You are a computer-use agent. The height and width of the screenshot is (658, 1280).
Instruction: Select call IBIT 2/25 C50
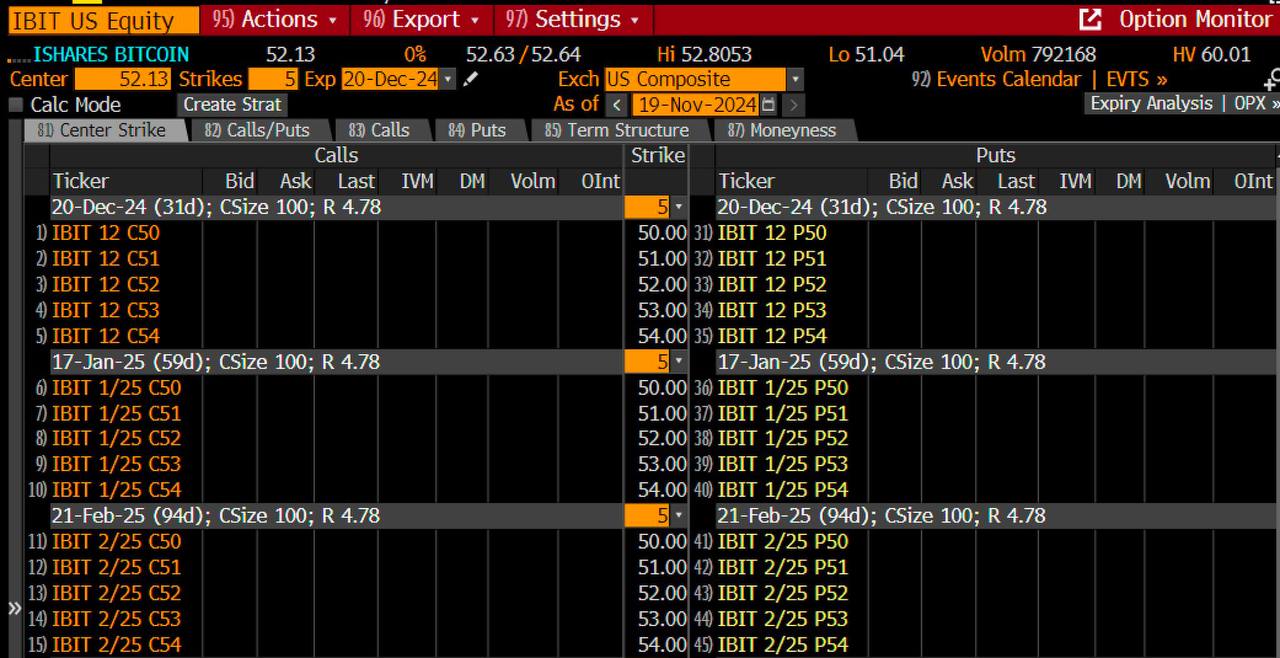pyautogui.click(x=117, y=542)
